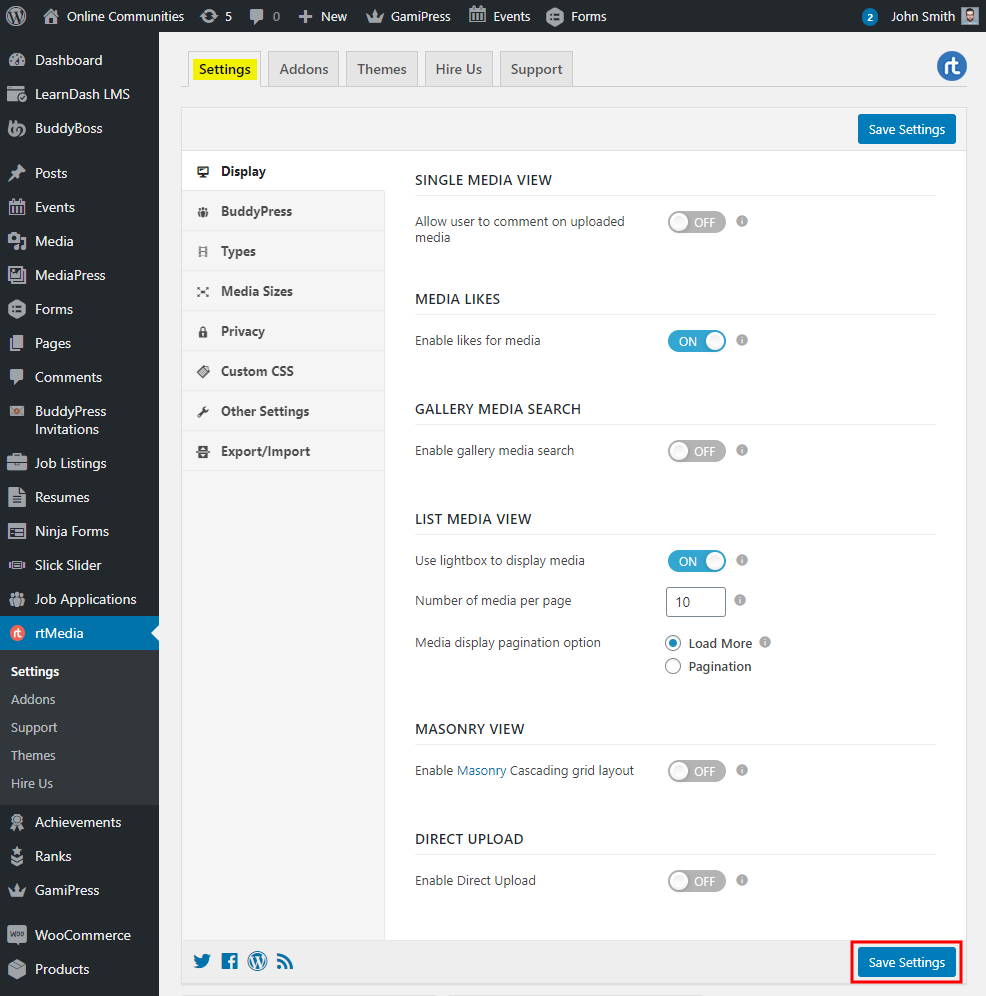Open the Themes tab
The image size is (986, 996).
[381, 68]
